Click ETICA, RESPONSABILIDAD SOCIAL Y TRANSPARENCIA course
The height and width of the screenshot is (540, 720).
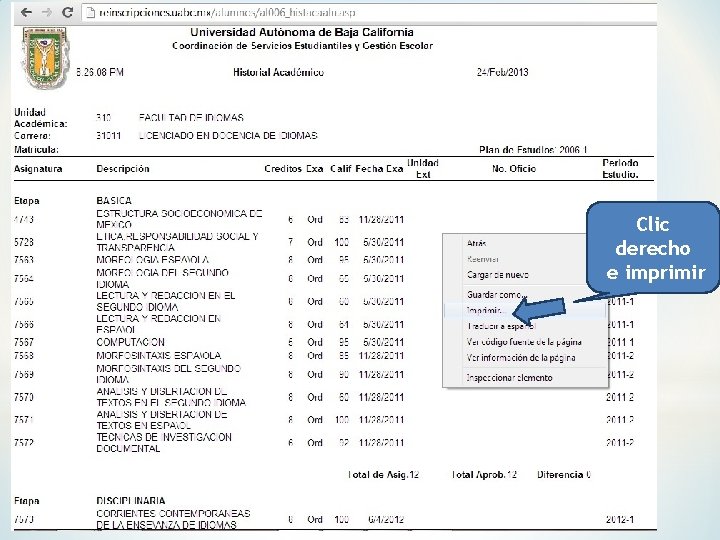[x=177, y=242]
